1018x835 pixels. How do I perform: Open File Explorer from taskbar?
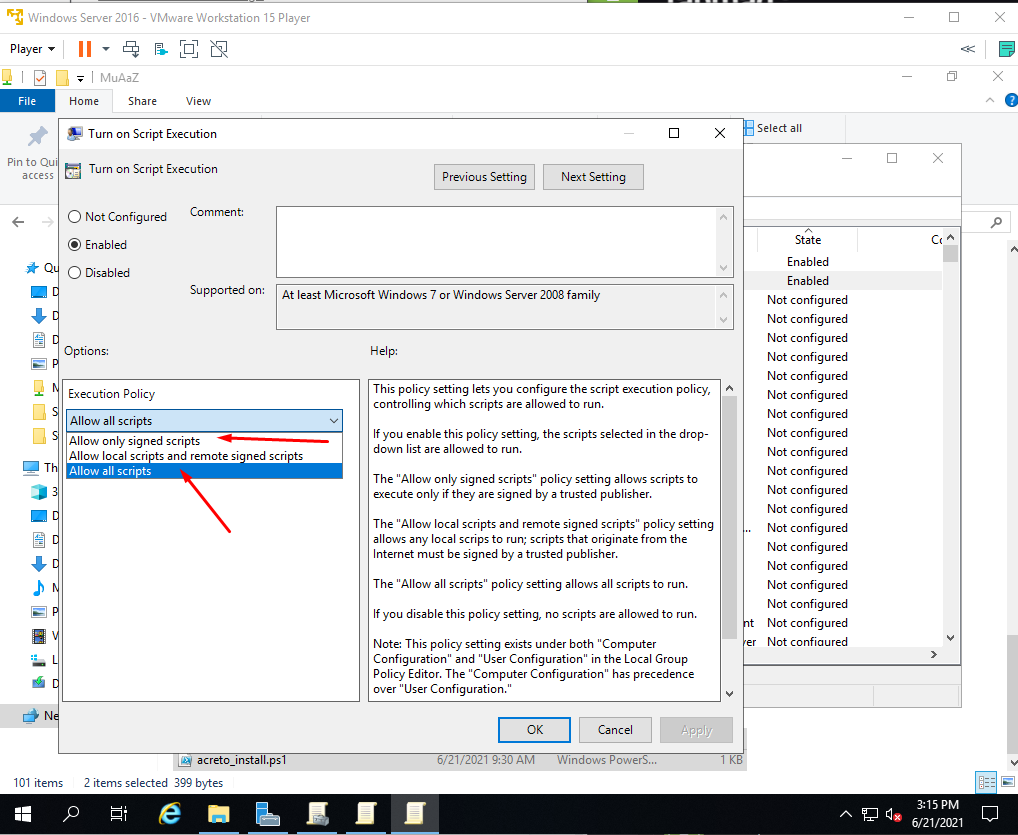(x=219, y=814)
